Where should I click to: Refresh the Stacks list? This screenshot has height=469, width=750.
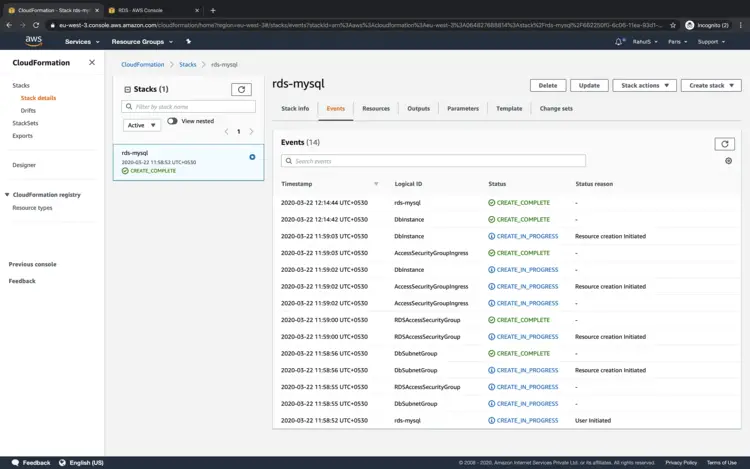(x=241, y=89)
